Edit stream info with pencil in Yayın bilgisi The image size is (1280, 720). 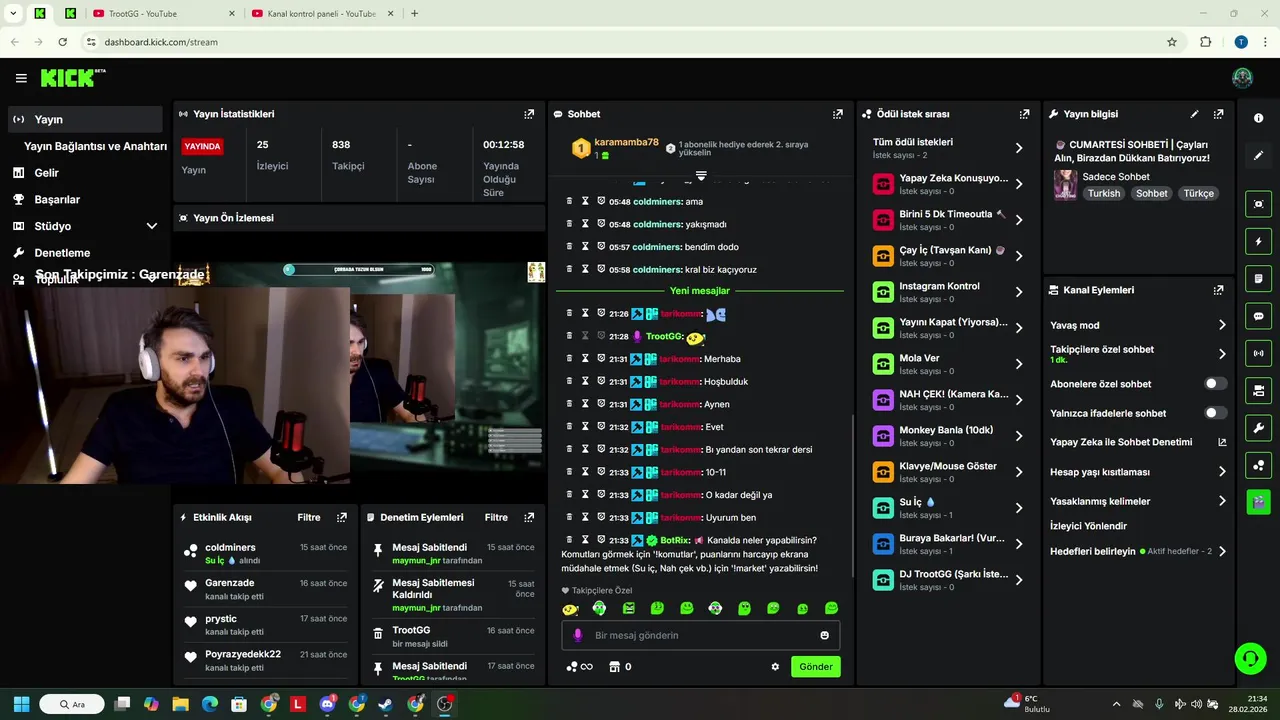[1194, 114]
